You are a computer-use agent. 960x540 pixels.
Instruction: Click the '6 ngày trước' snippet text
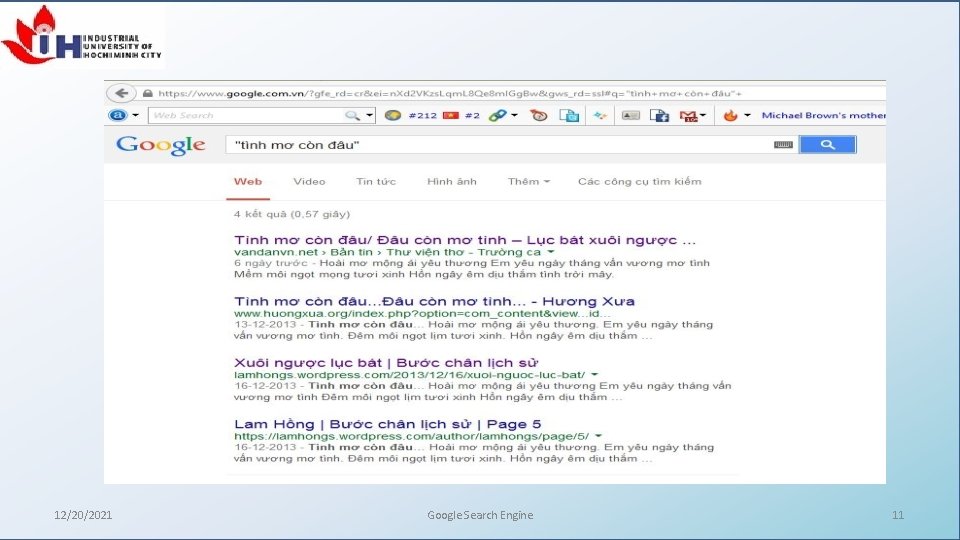point(271,263)
